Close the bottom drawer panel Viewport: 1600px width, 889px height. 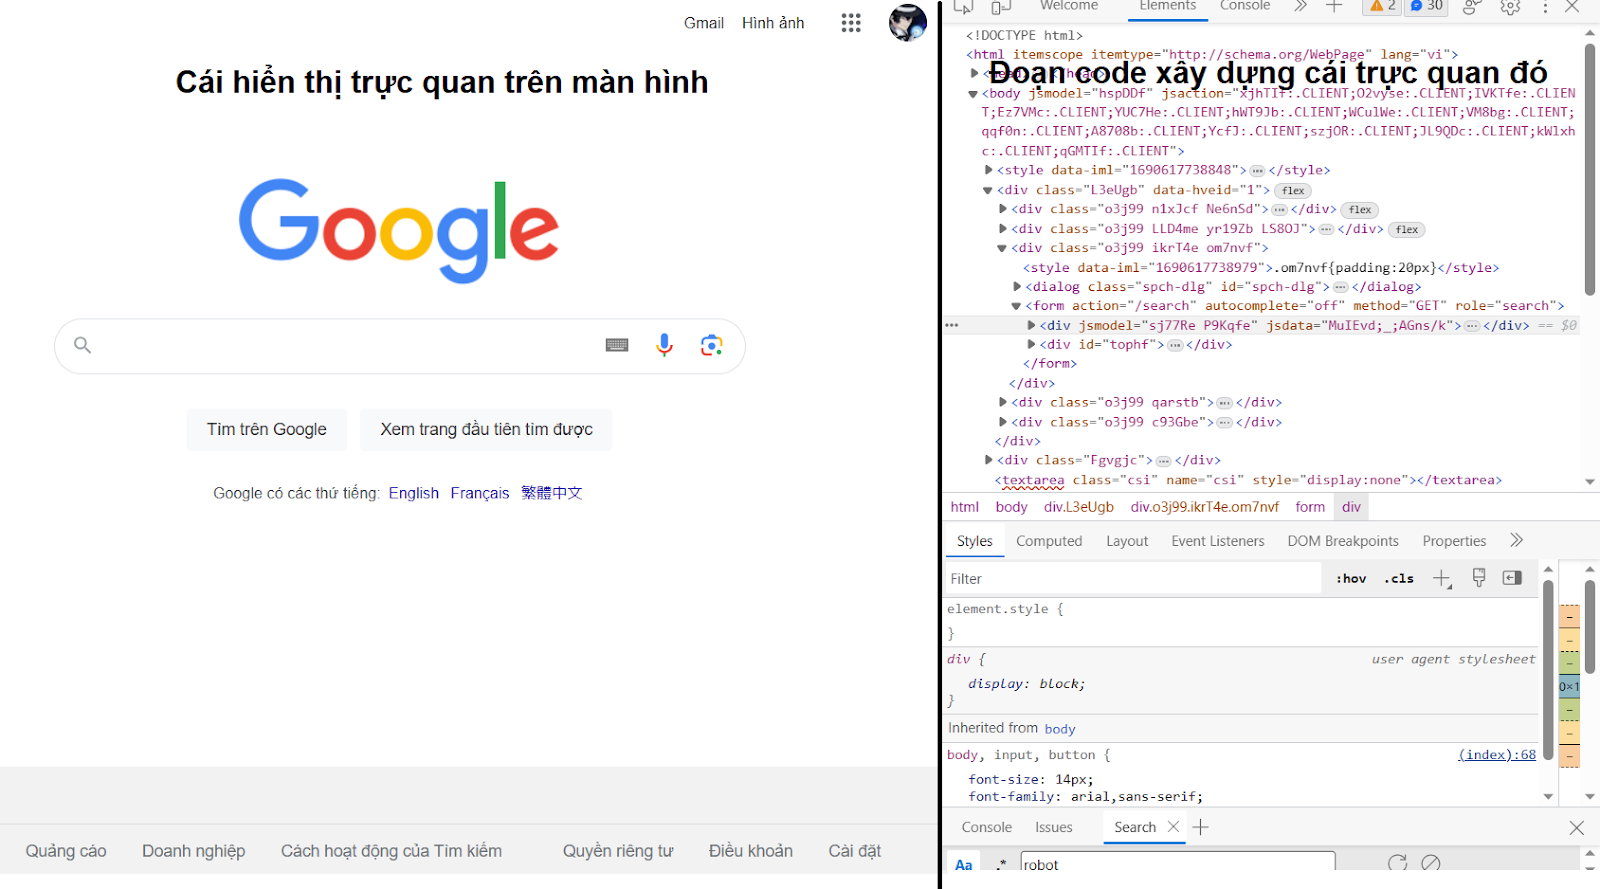[x=1577, y=827]
